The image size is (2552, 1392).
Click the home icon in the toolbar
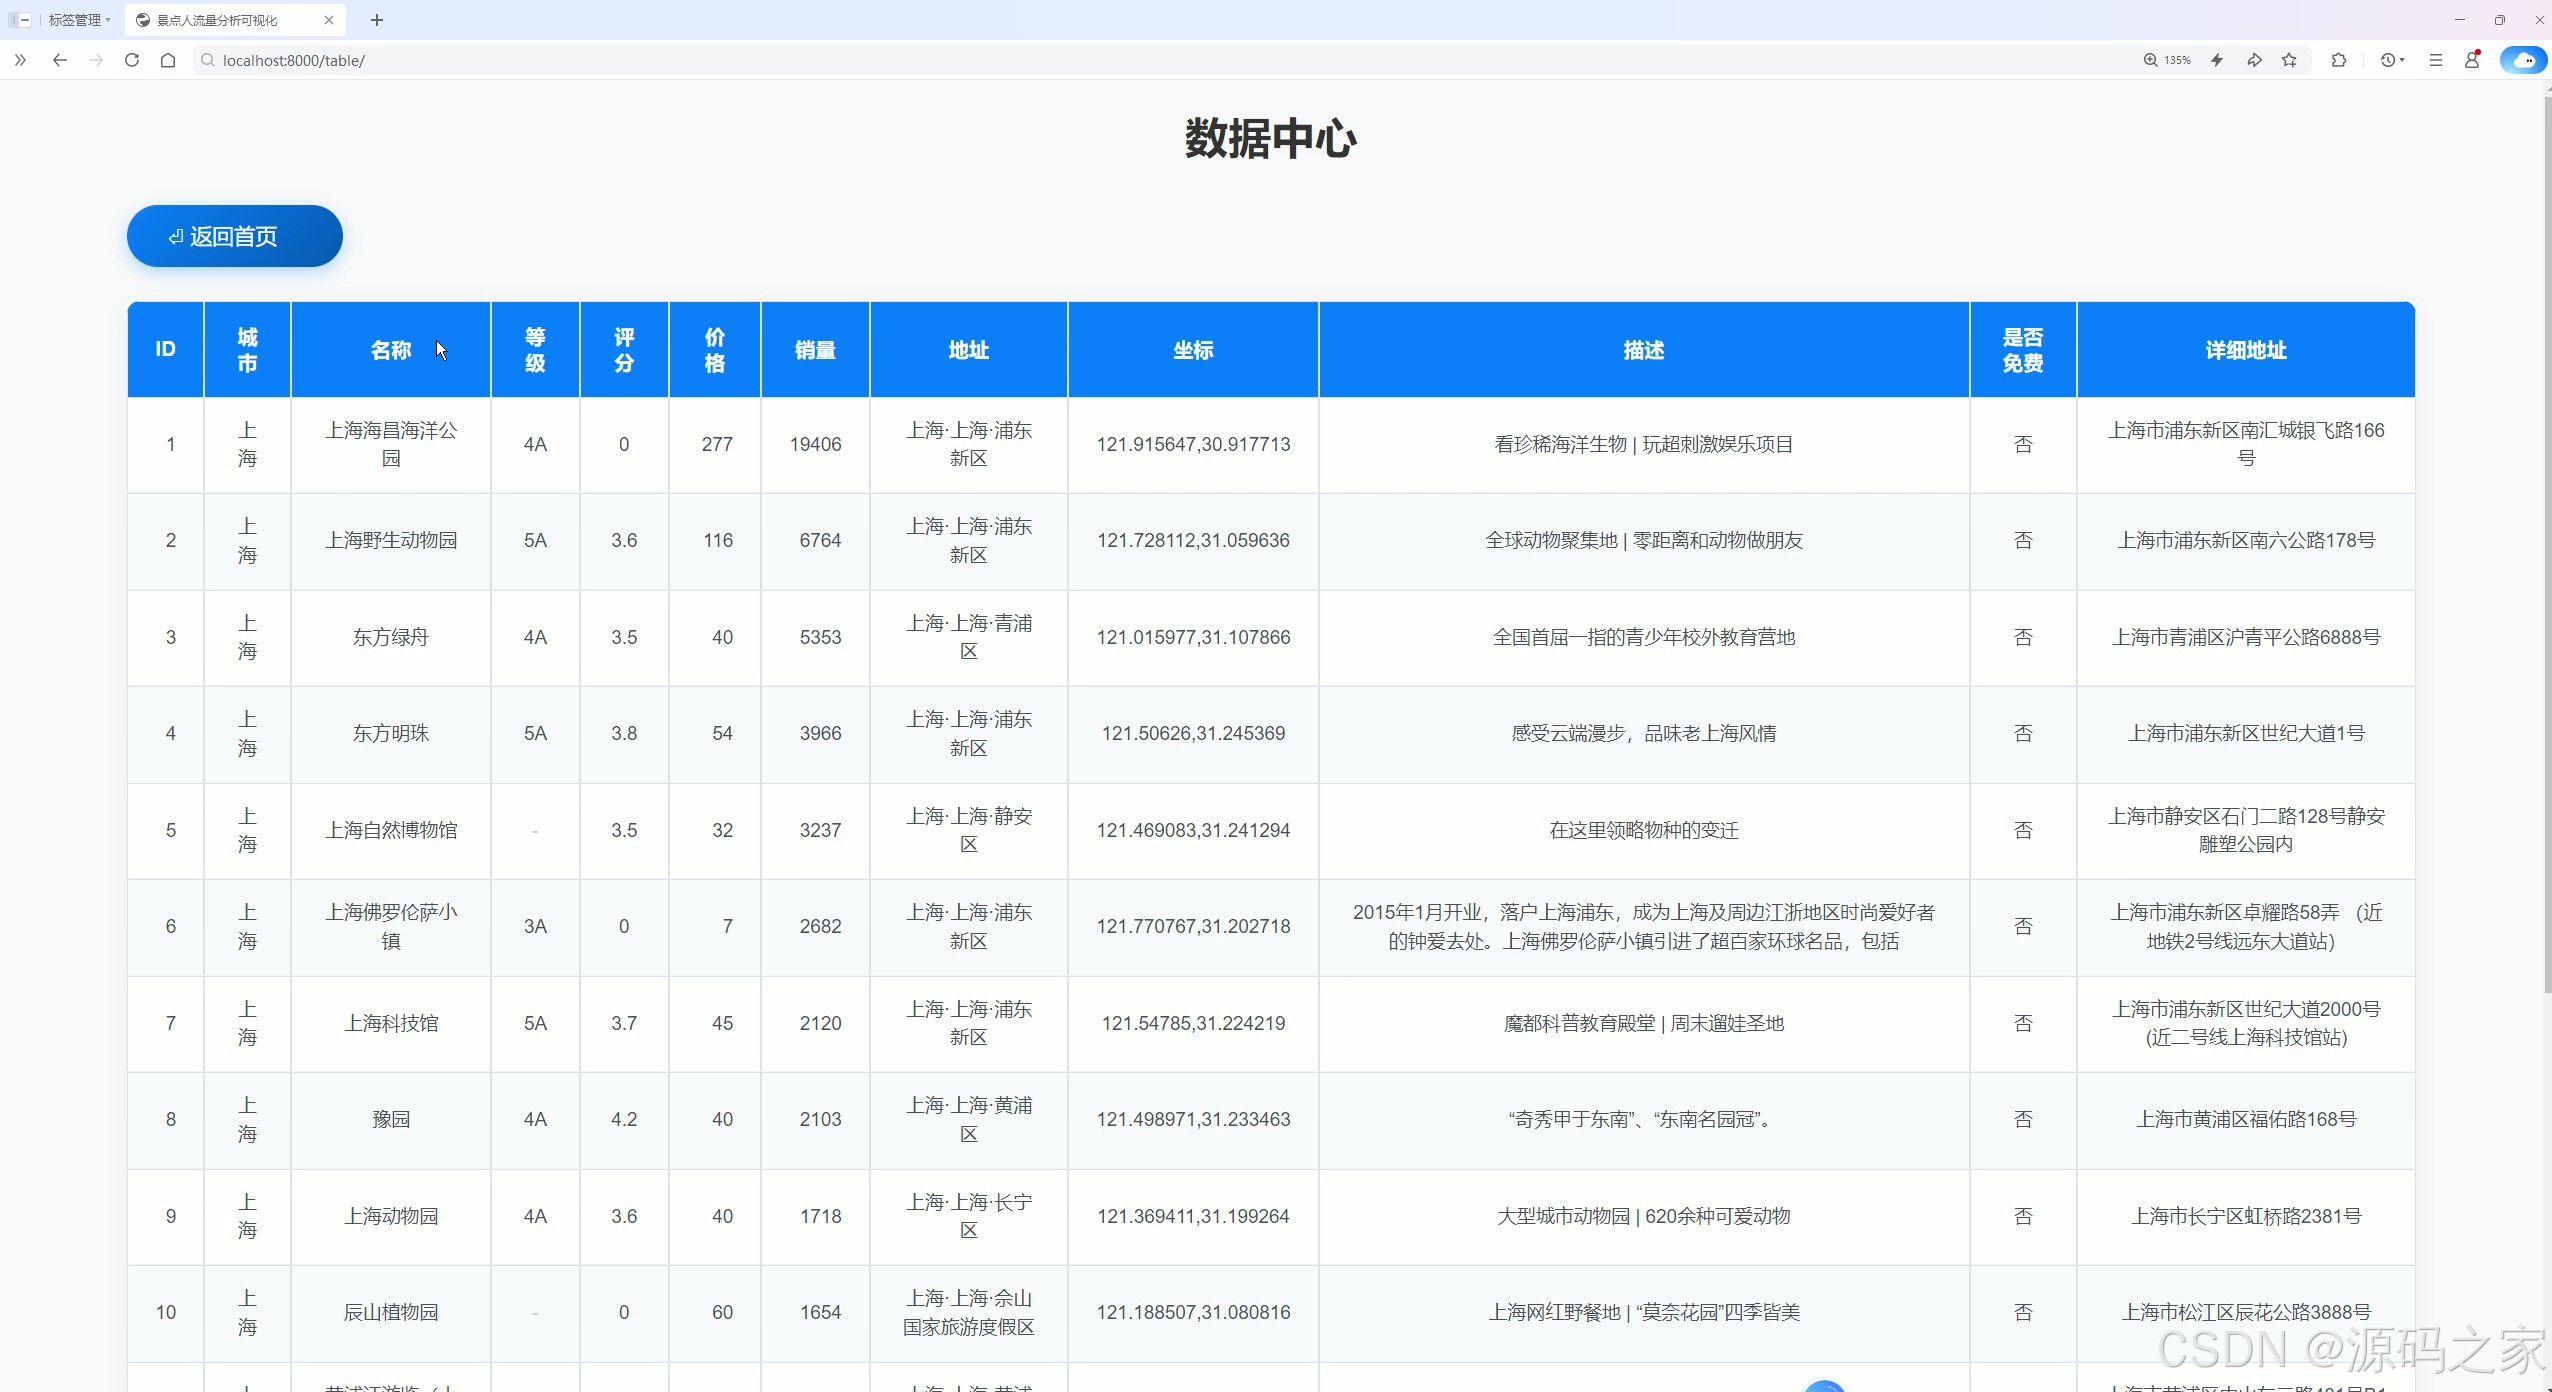[x=167, y=60]
